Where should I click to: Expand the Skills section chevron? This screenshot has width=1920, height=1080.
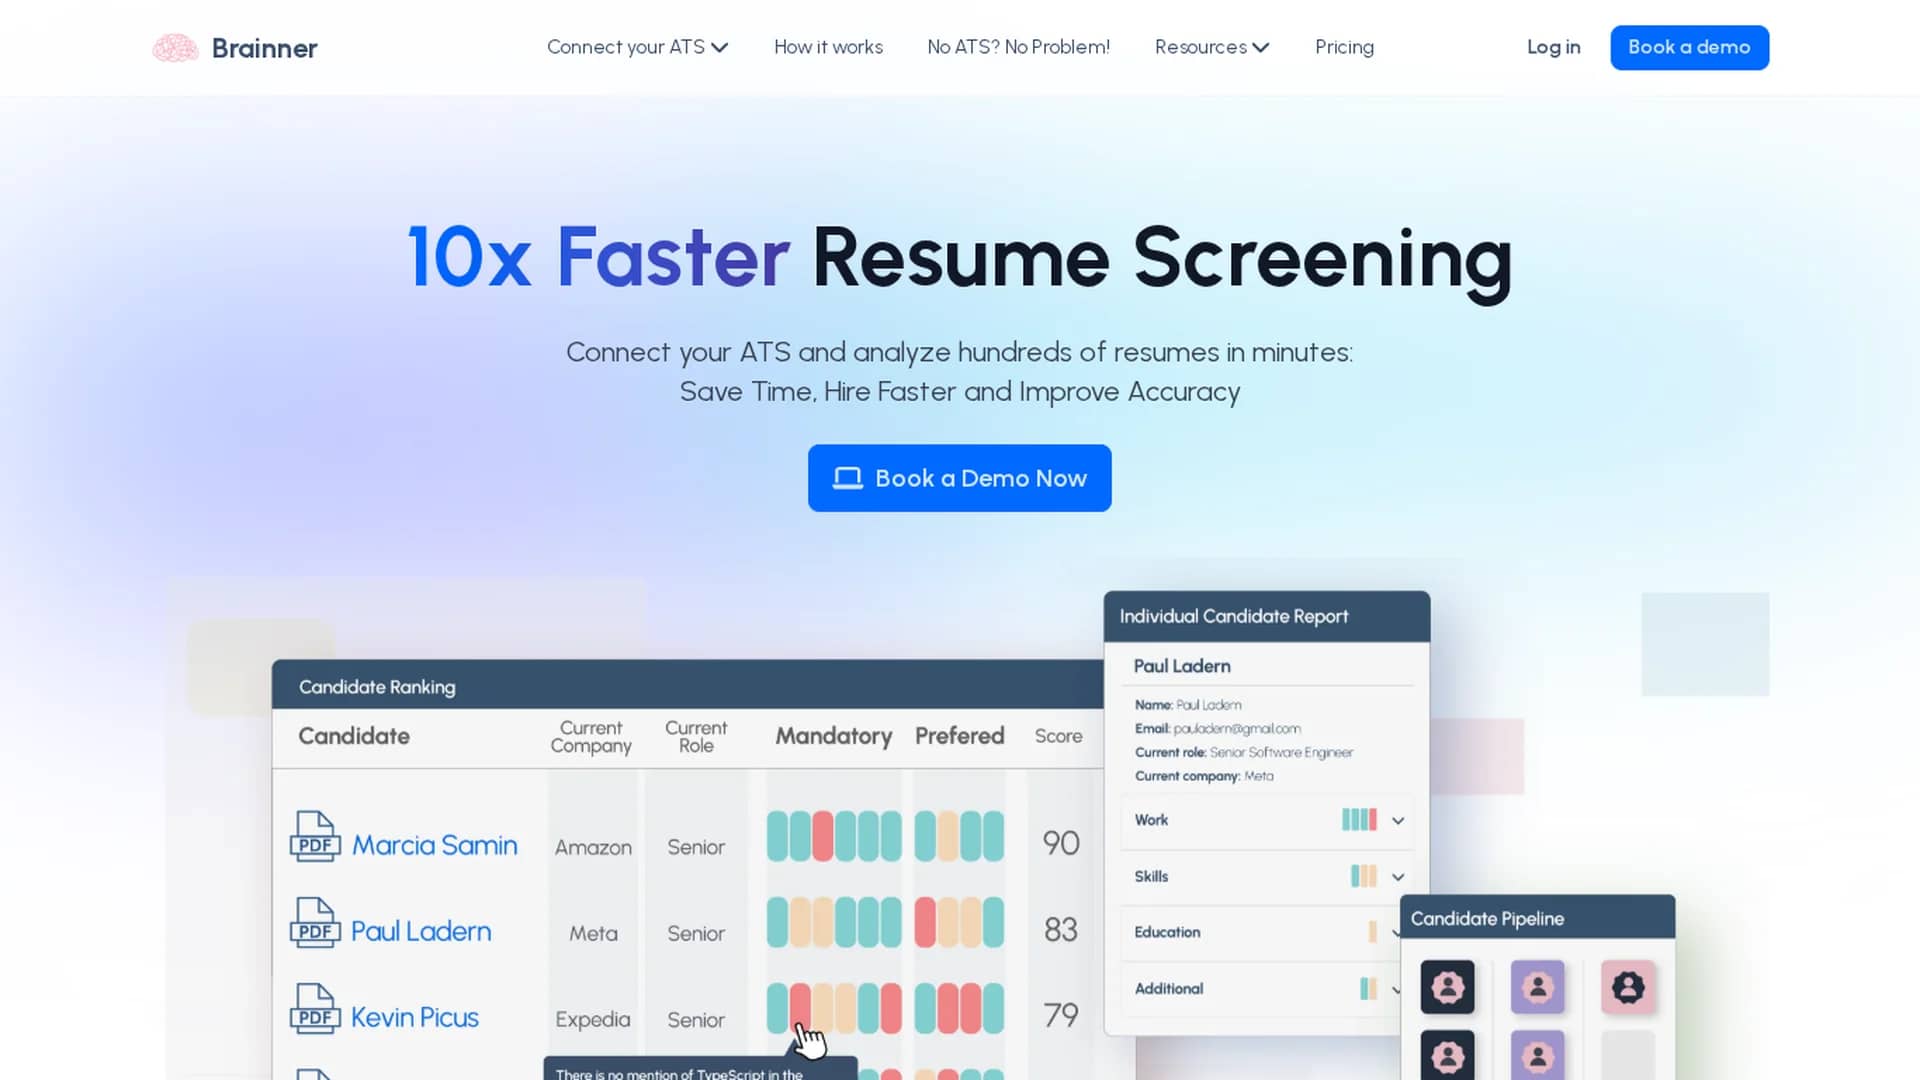coord(1398,877)
